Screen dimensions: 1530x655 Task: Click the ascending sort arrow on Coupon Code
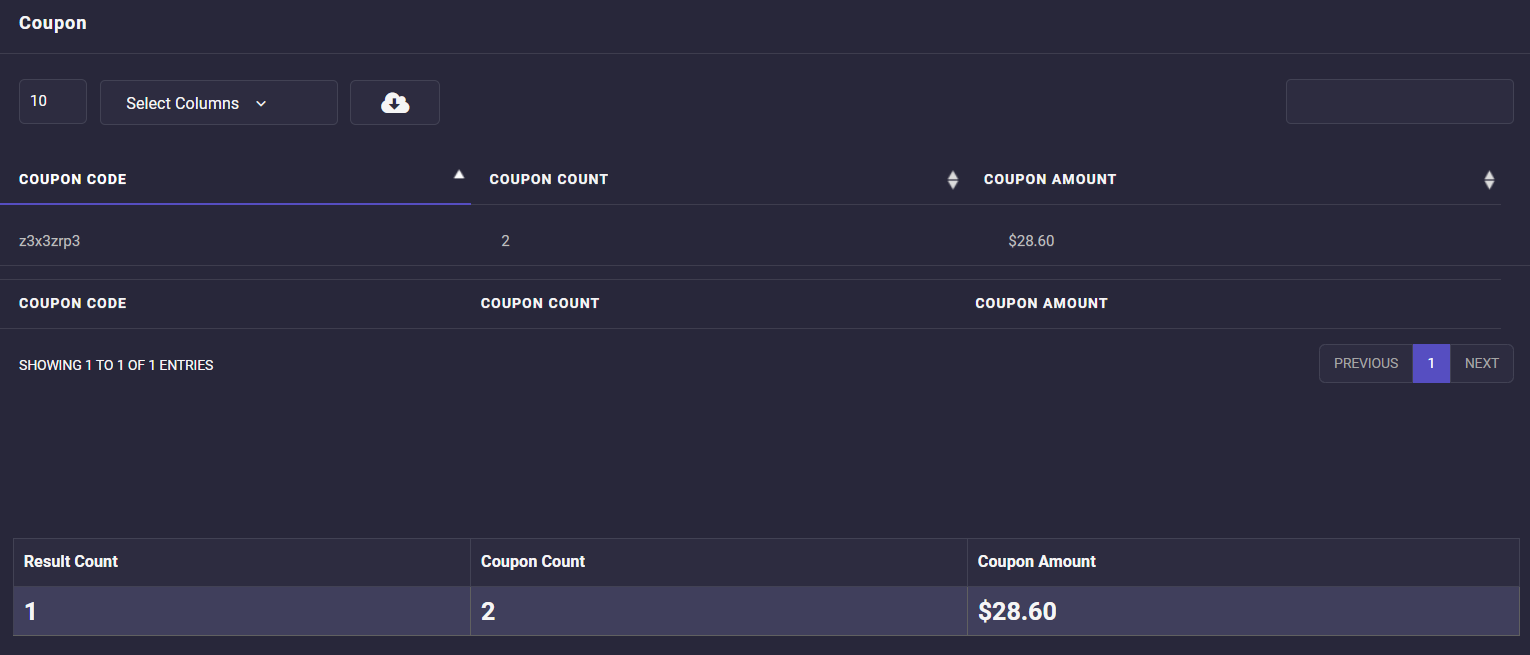pyautogui.click(x=459, y=175)
